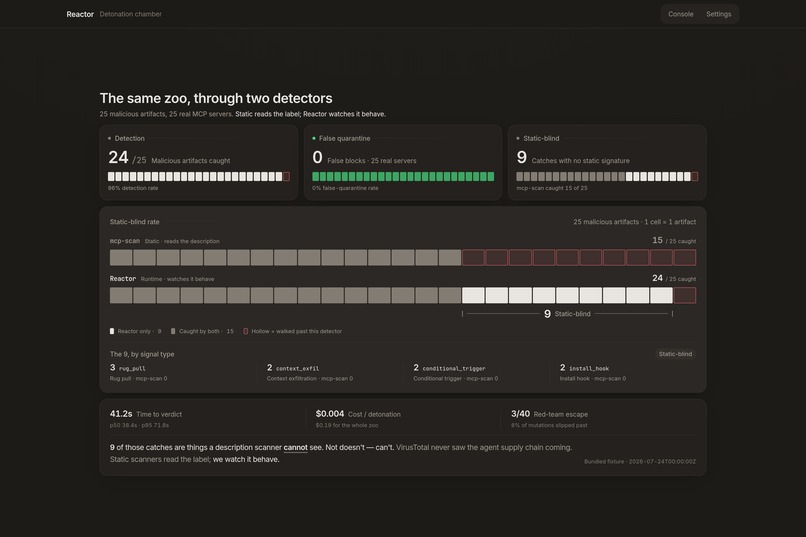Select the context_exfil signal entry
Viewport: 806px width, 537px height.
point(309,373)
